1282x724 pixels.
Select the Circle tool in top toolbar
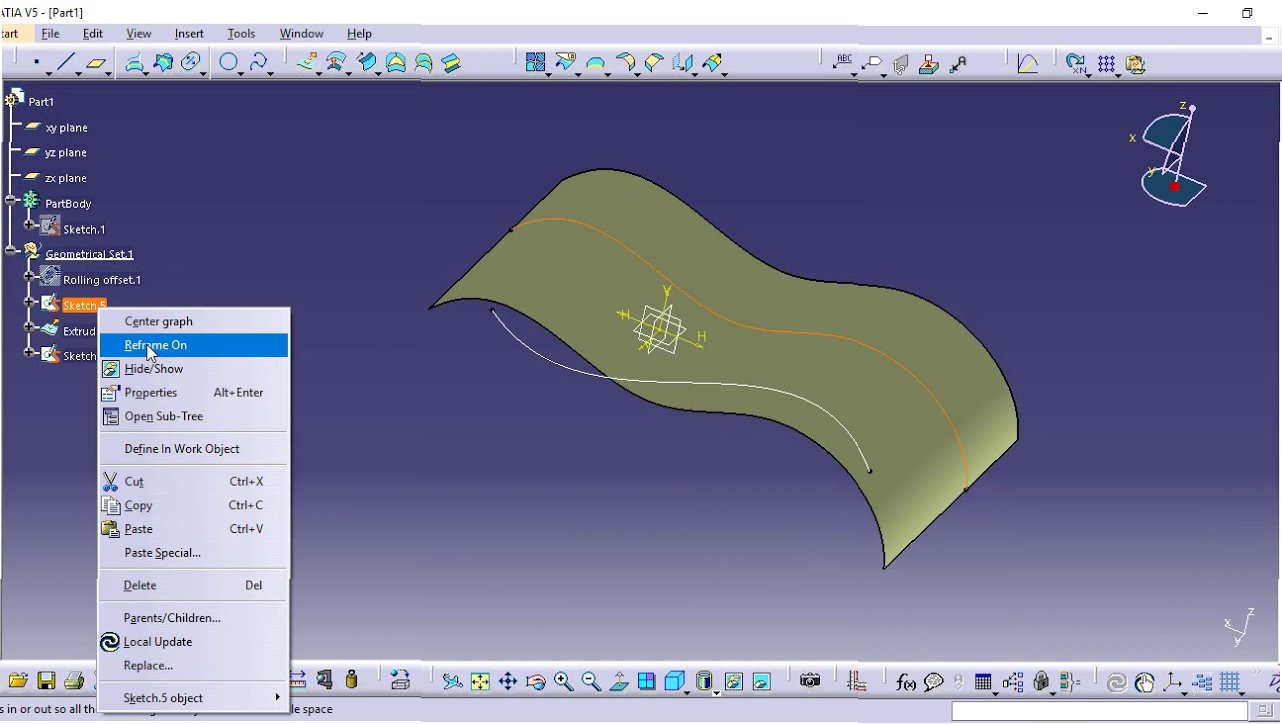(229, 63)
